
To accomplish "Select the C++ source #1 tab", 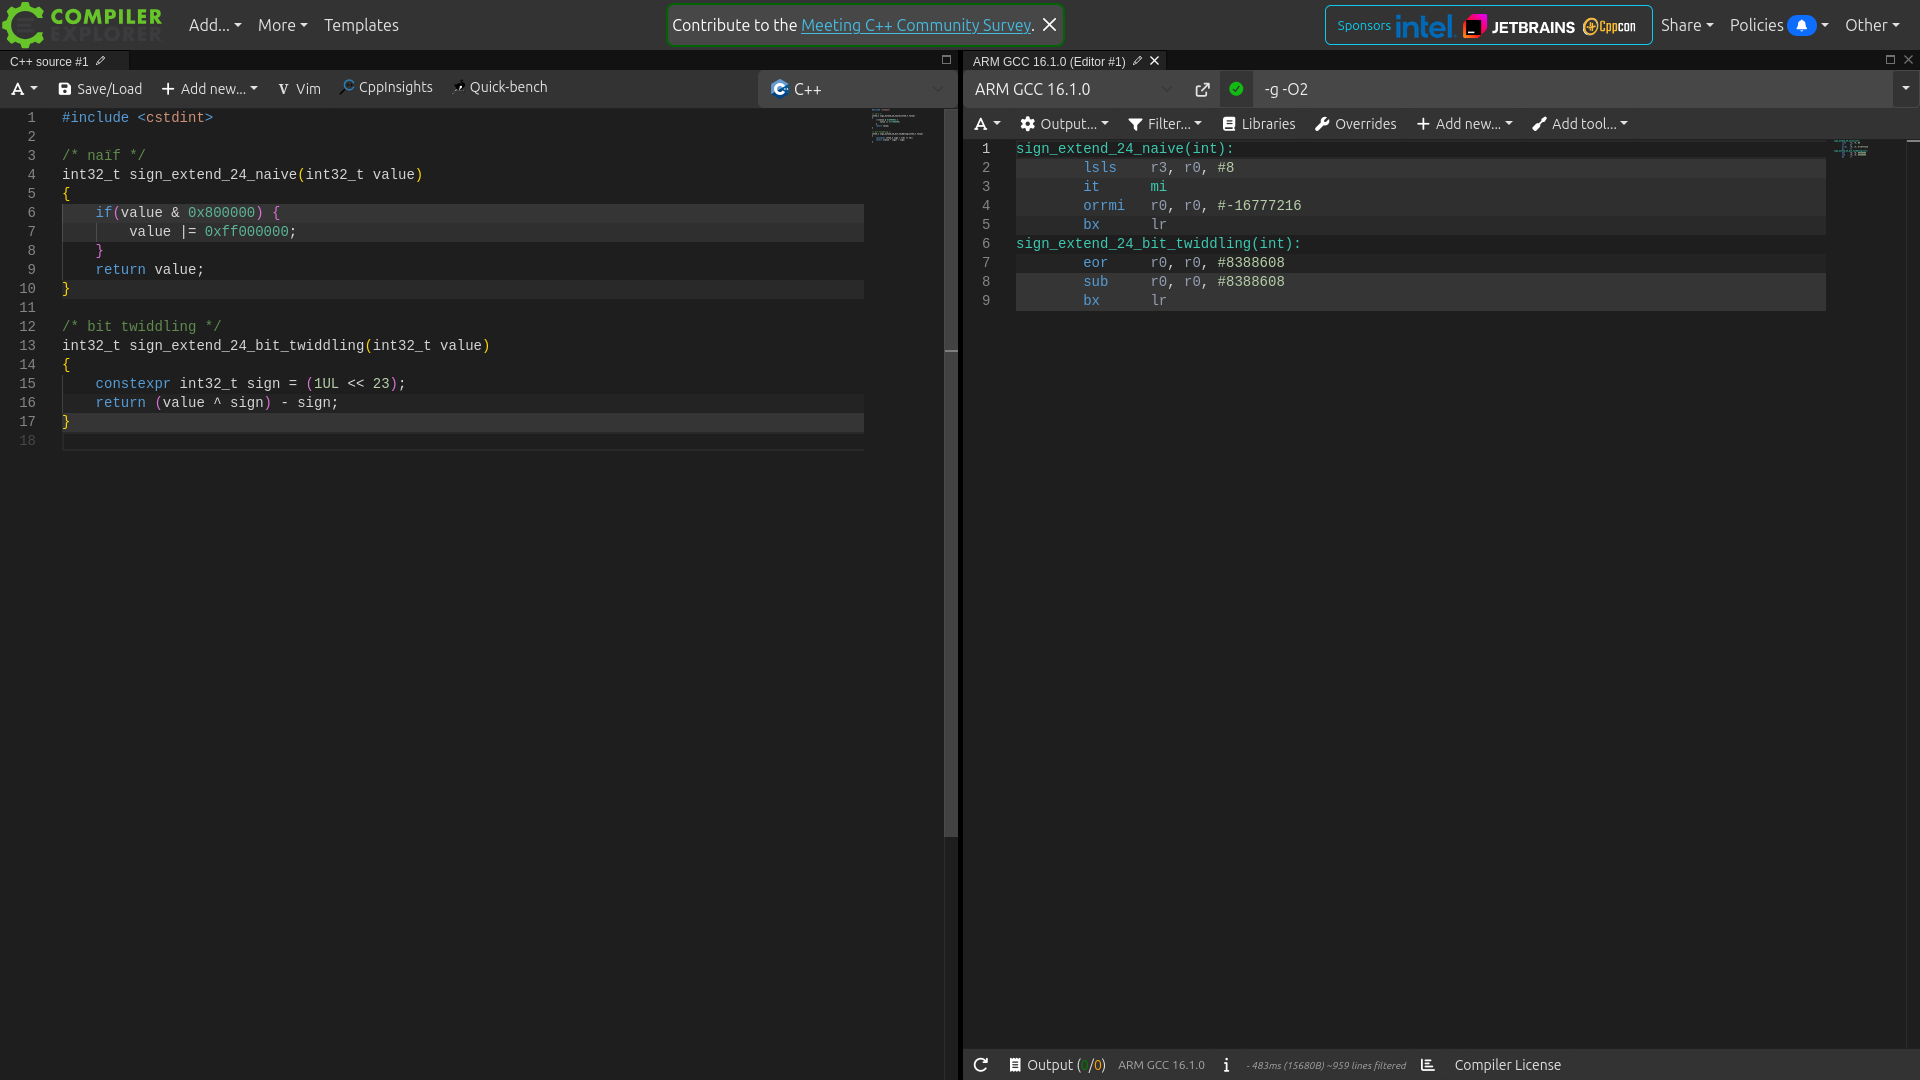I will tap(49, 61).
